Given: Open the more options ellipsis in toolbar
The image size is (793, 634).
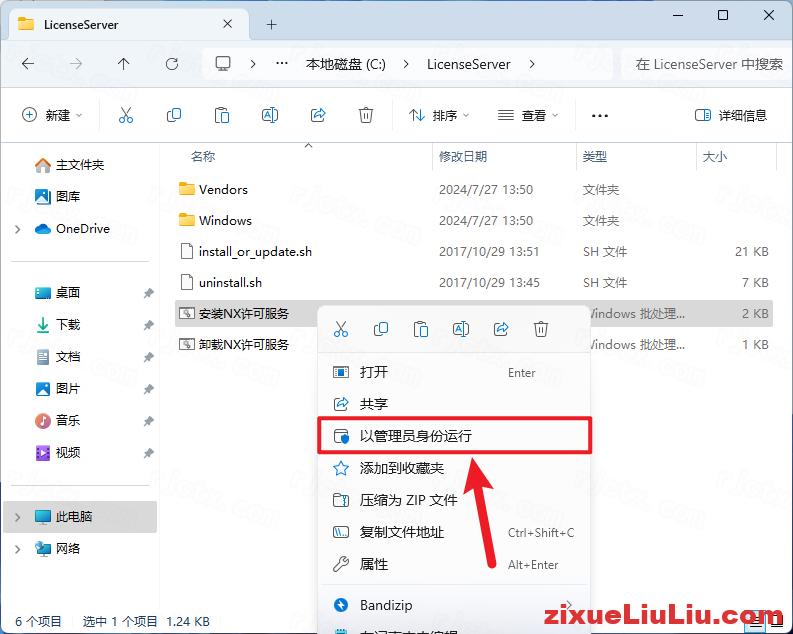Looking at the screenshot, I should coord(600,116).
